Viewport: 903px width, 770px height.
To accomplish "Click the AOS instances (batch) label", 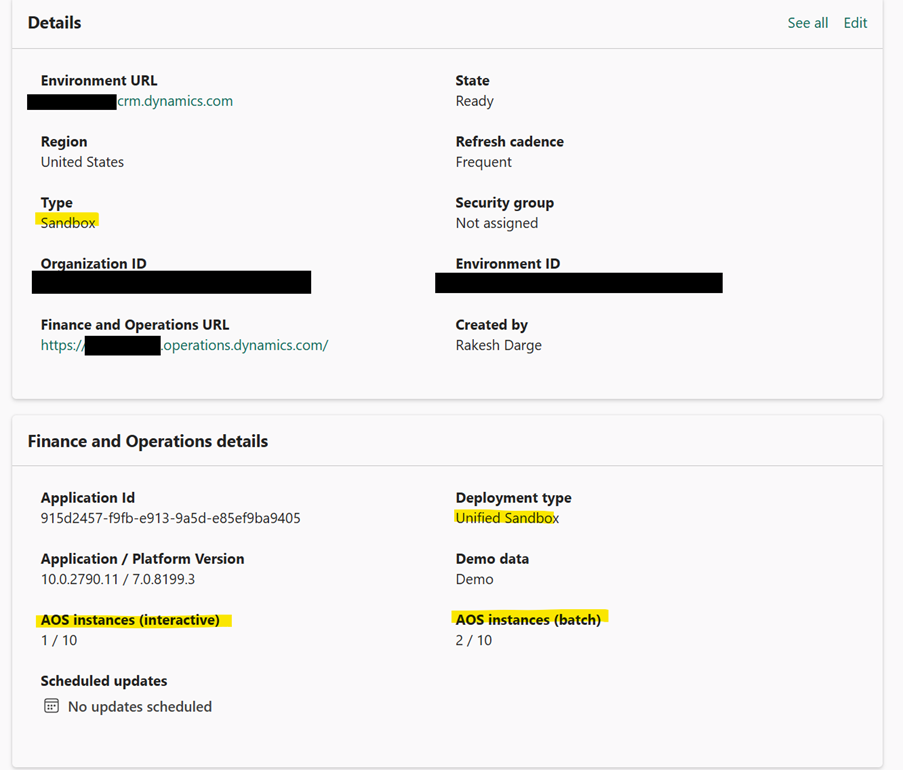I will click(x=528, y=620).
